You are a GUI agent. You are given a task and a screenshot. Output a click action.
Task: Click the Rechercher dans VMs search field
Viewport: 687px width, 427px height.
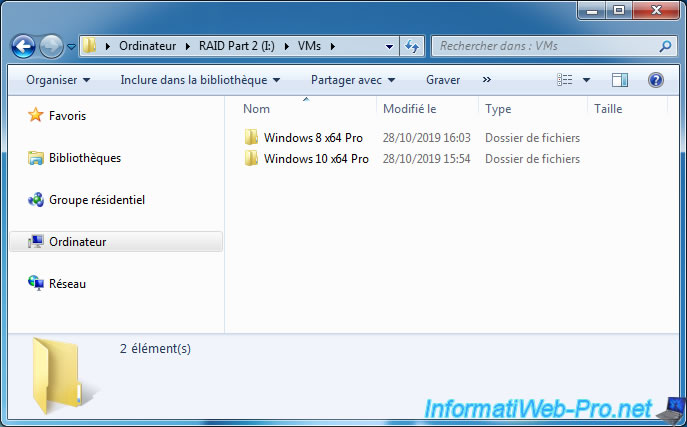[545, 46]
